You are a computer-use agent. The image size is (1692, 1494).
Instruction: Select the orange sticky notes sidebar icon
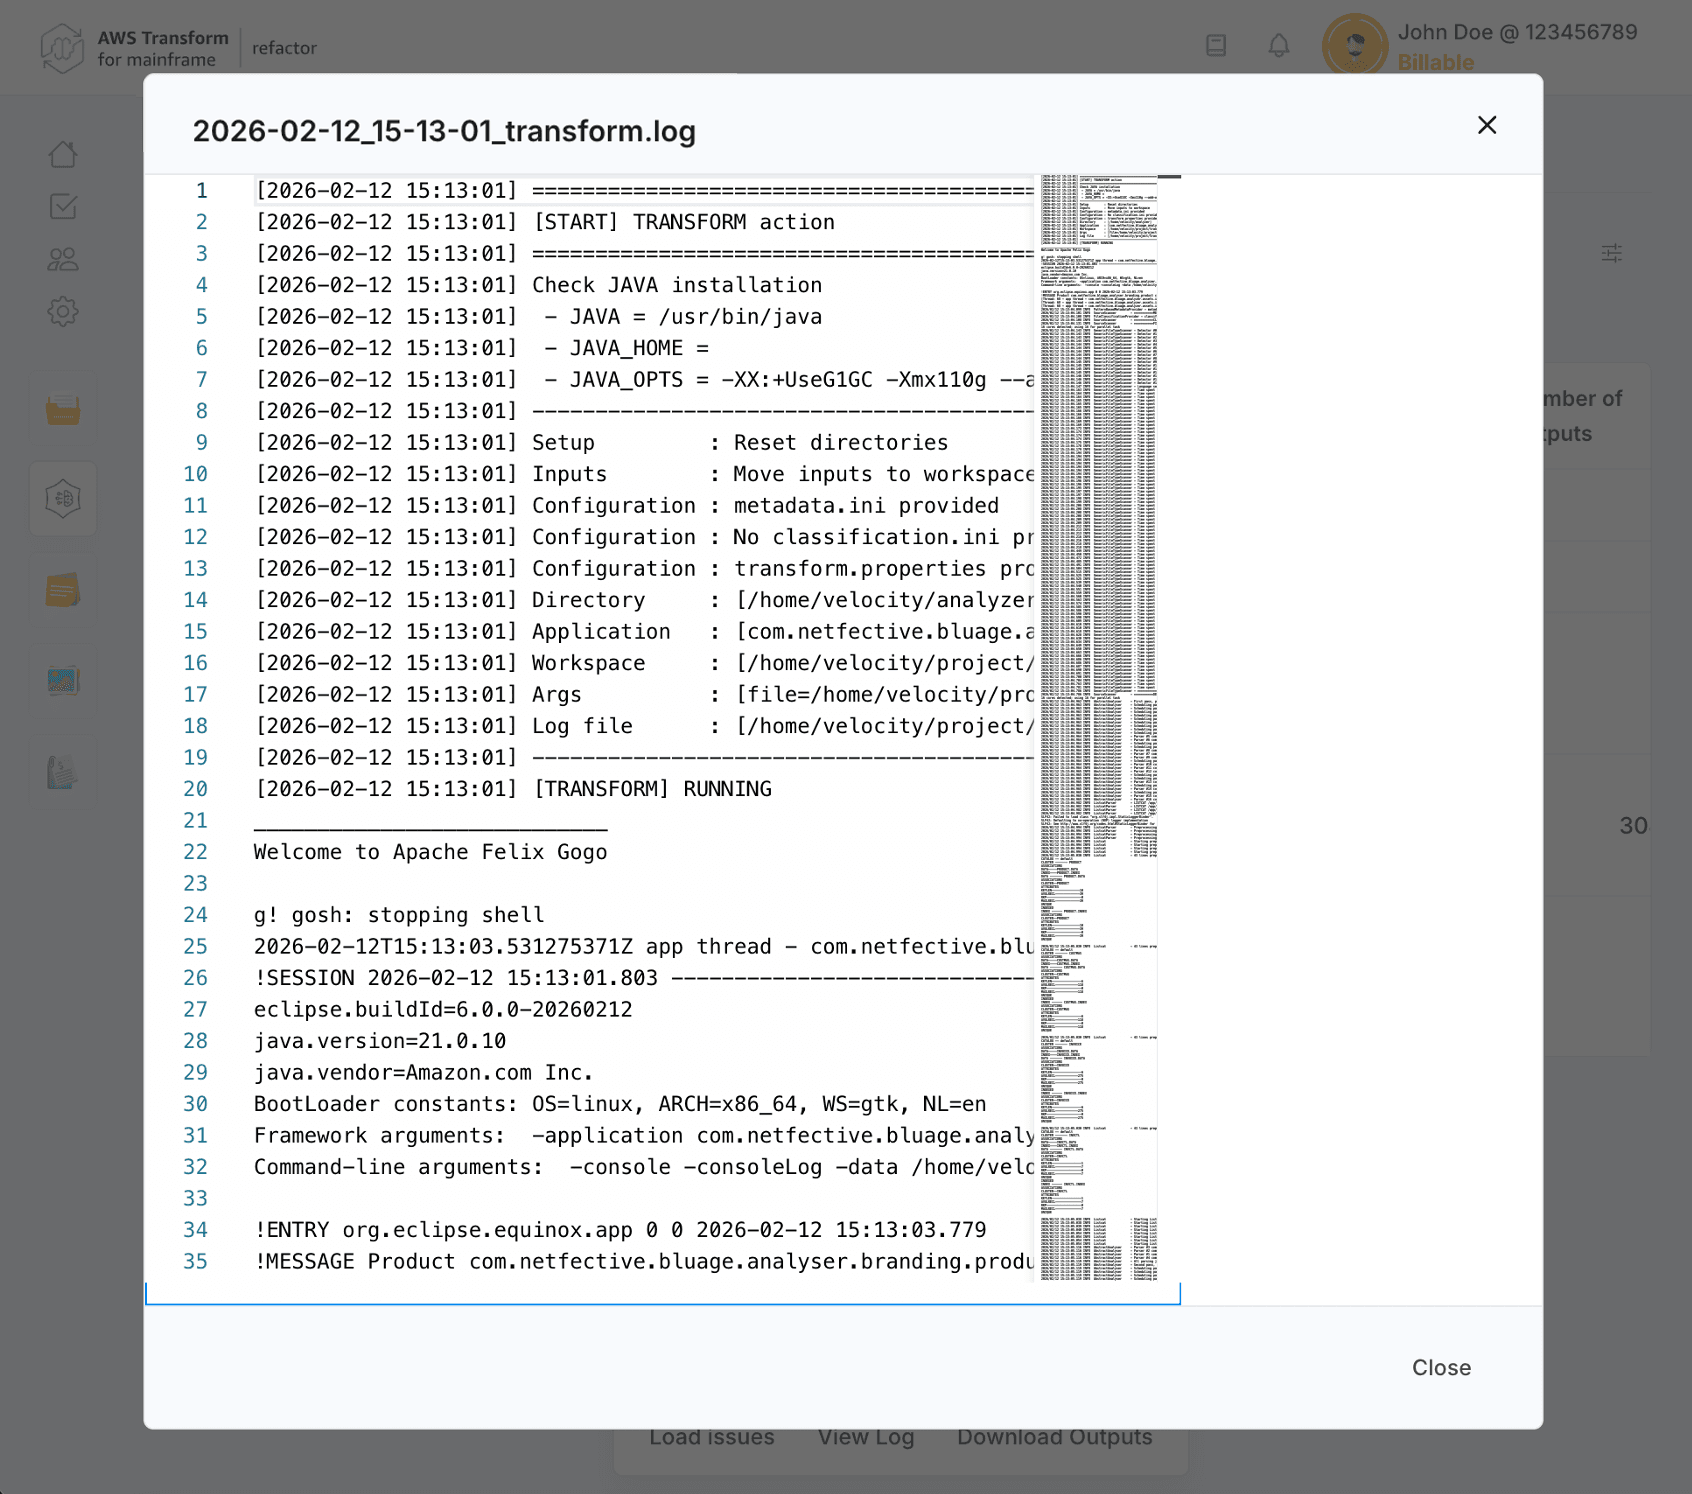coord(63,590)
